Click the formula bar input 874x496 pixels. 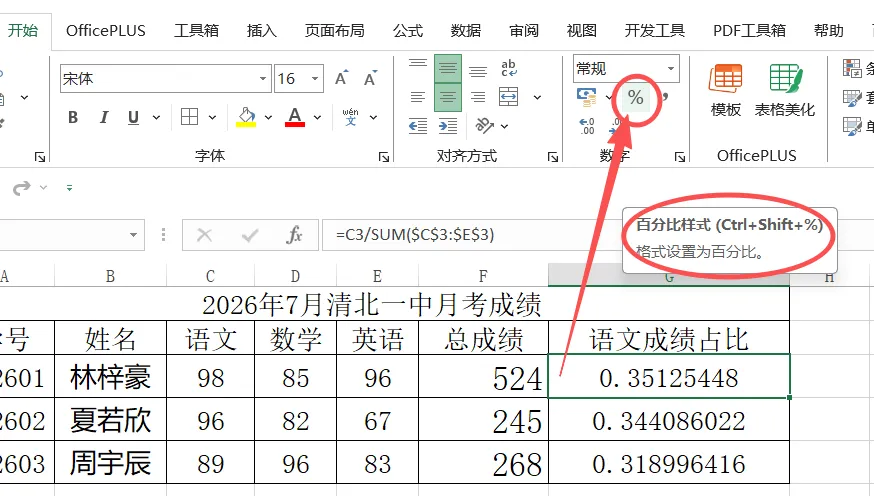pyautogui.click(x=471, y=235)
